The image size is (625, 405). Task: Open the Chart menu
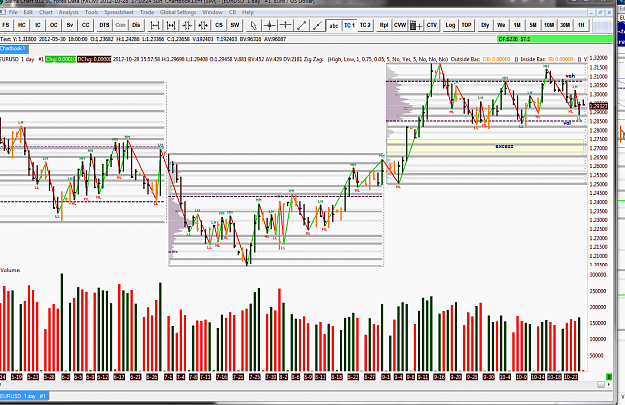[x=45, y=12]
